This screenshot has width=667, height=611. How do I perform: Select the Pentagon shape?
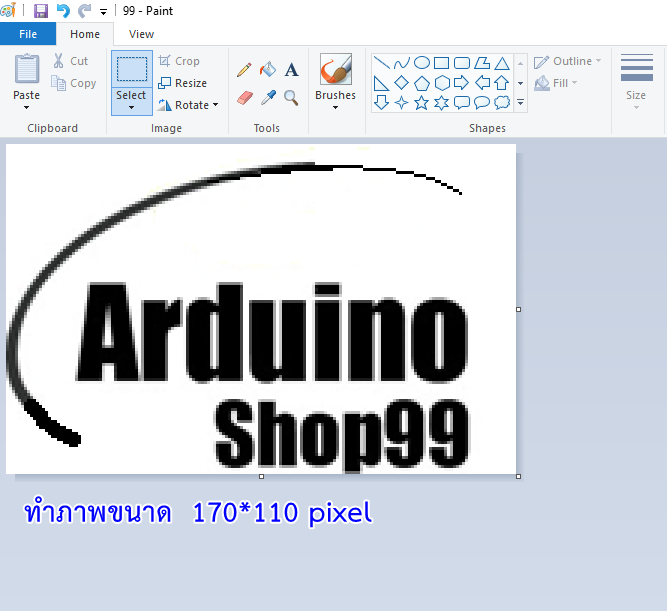422,83
